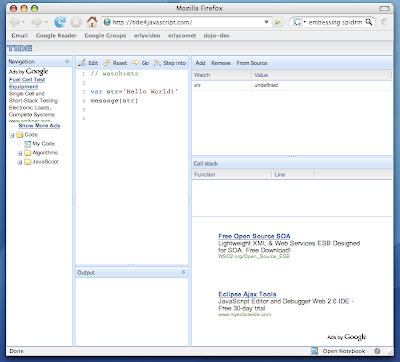Viewport: 400px width, 362px height.
Task: Click Remove in the watch toolbar
Action: (x=221, y=63)
